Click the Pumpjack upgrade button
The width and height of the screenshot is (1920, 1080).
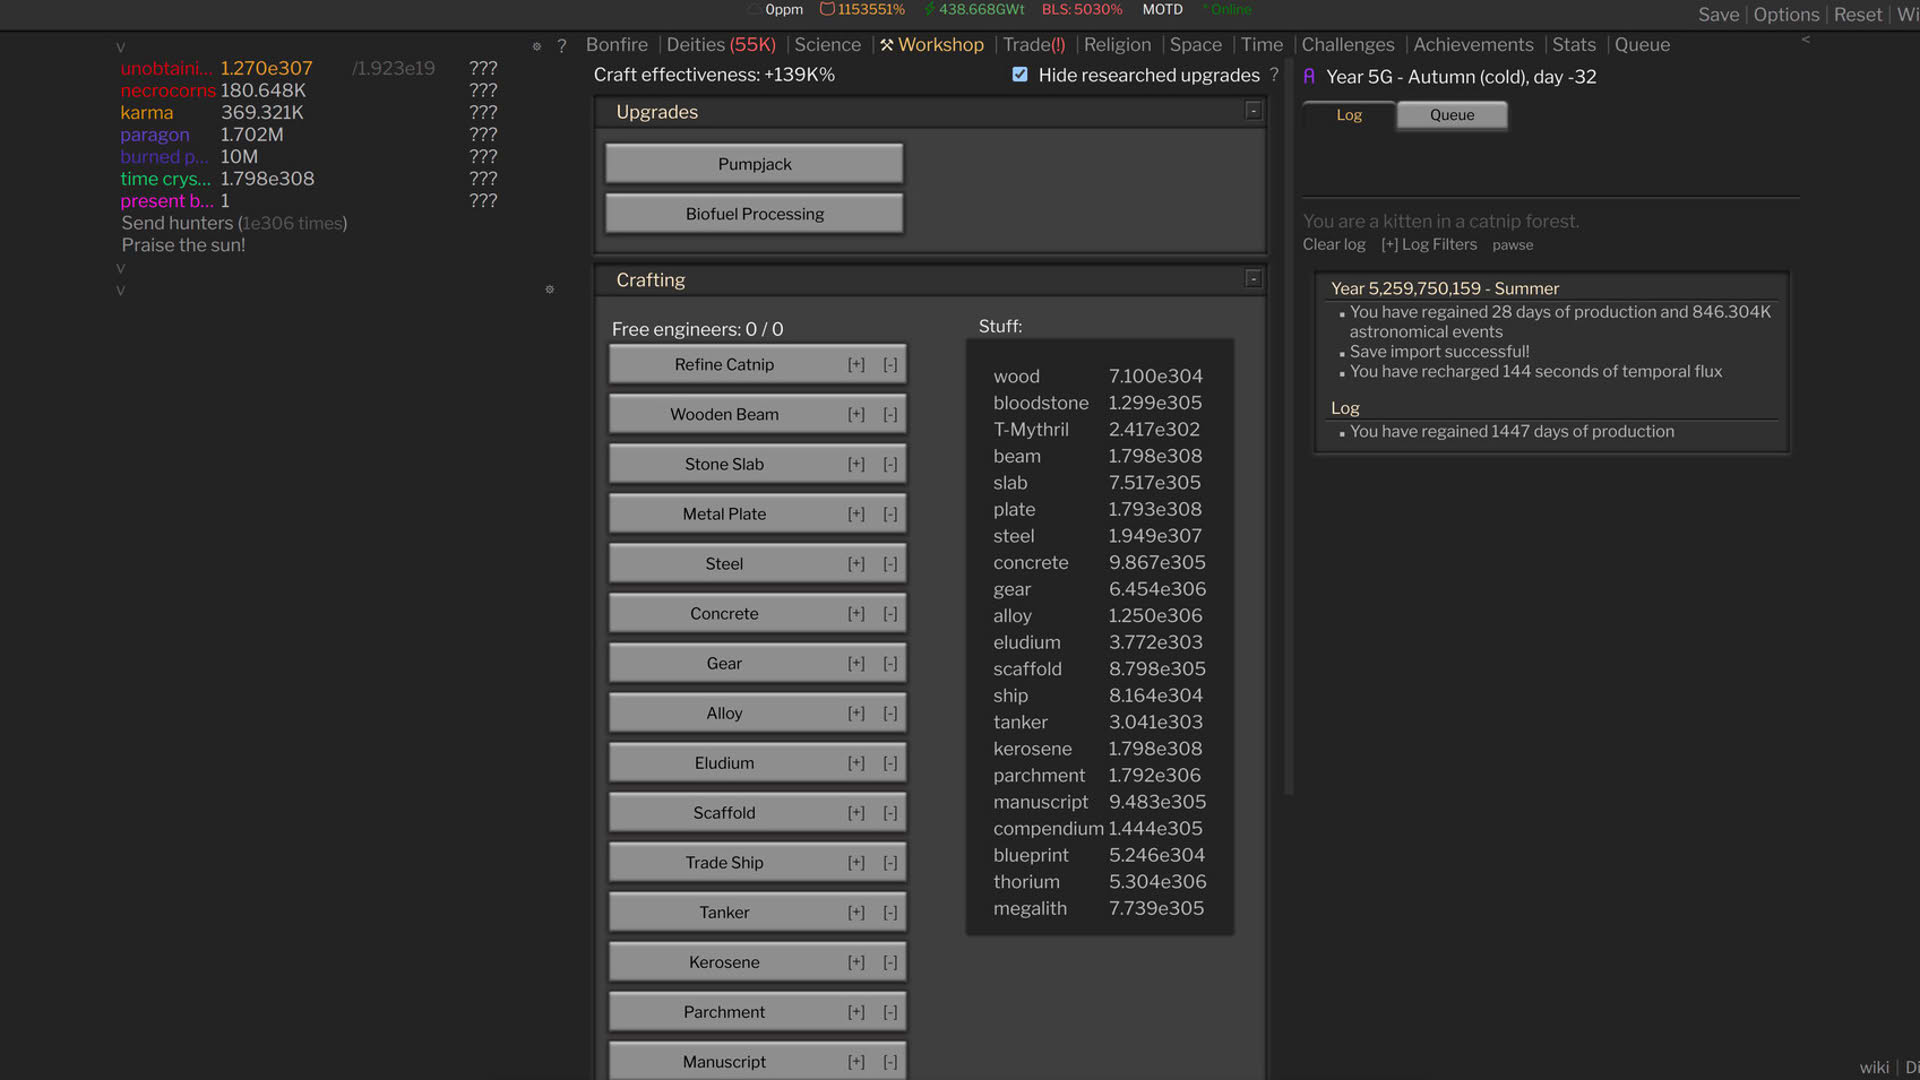pyautogui.click(x=755, y=164)
